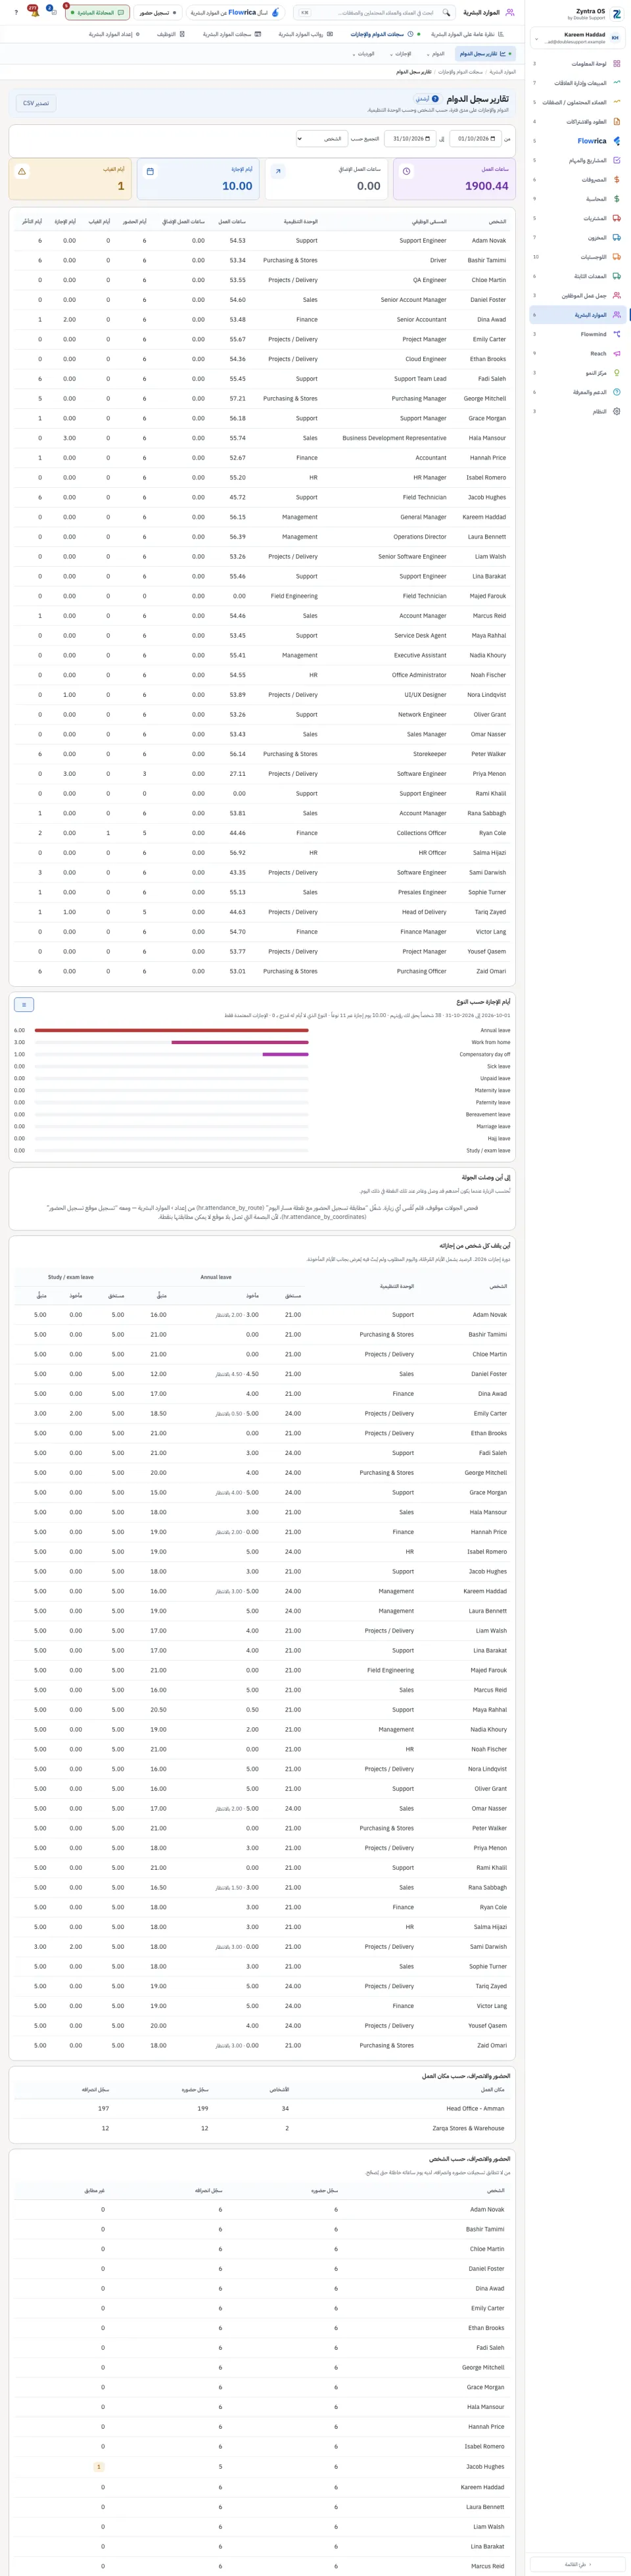This screenshot has height=2576, width=631.
Task: Click the المحادثة المباشرة live chat button
Action: coord(97,13)
